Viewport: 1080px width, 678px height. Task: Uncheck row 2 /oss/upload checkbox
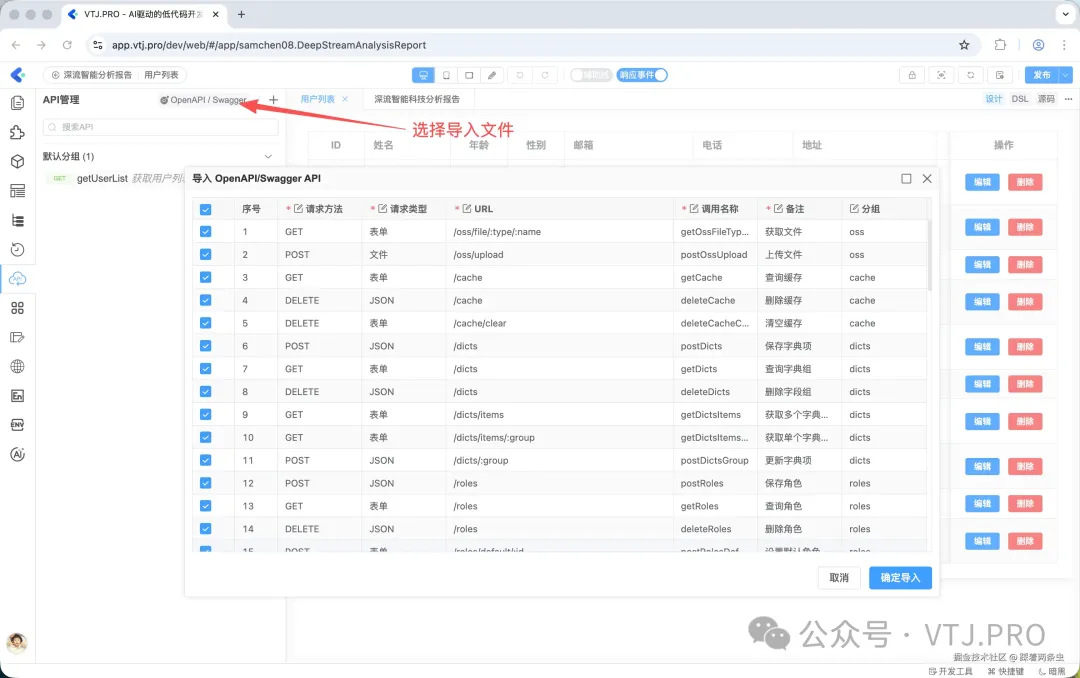[x=205, y=254]
